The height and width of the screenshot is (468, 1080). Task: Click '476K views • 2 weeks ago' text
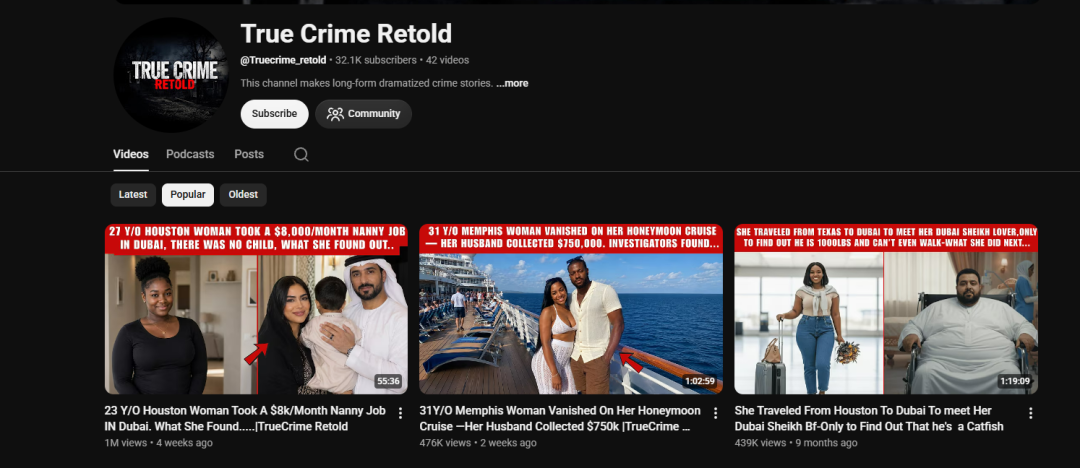coord(478,442)
